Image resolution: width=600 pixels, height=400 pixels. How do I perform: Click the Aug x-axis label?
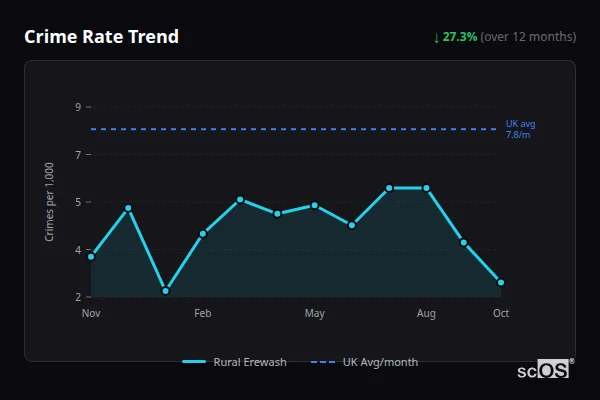click(x=426, y=314)
